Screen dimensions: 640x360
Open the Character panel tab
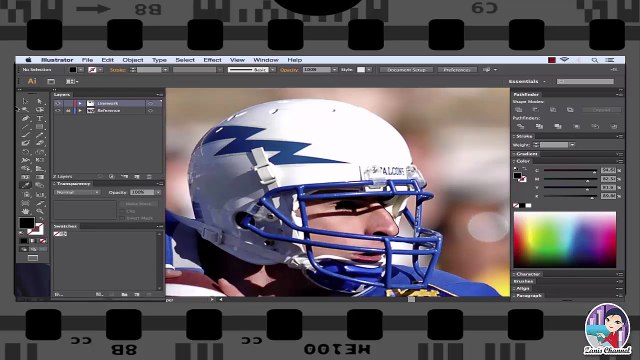[x=528, y=274]
